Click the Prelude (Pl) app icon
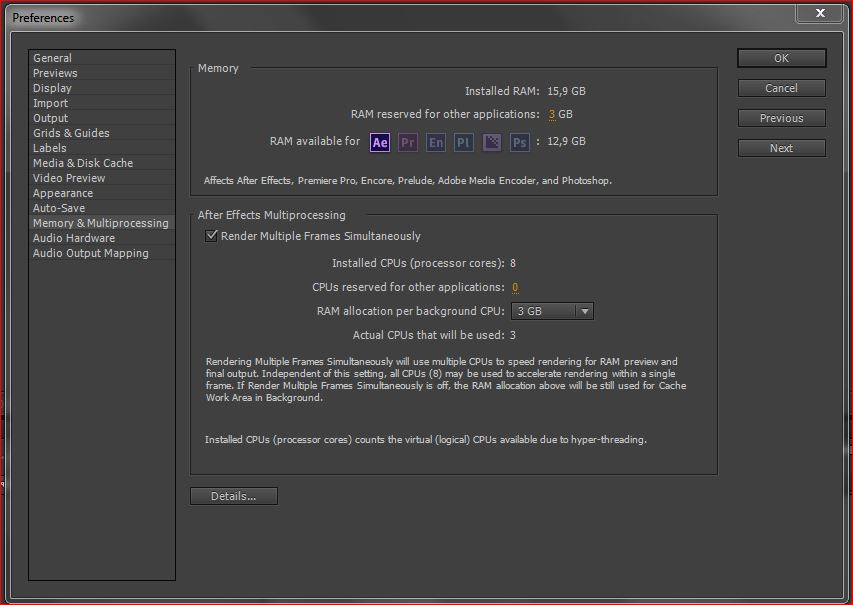Viewport: 853px width, 605px height. click(463, 143)
